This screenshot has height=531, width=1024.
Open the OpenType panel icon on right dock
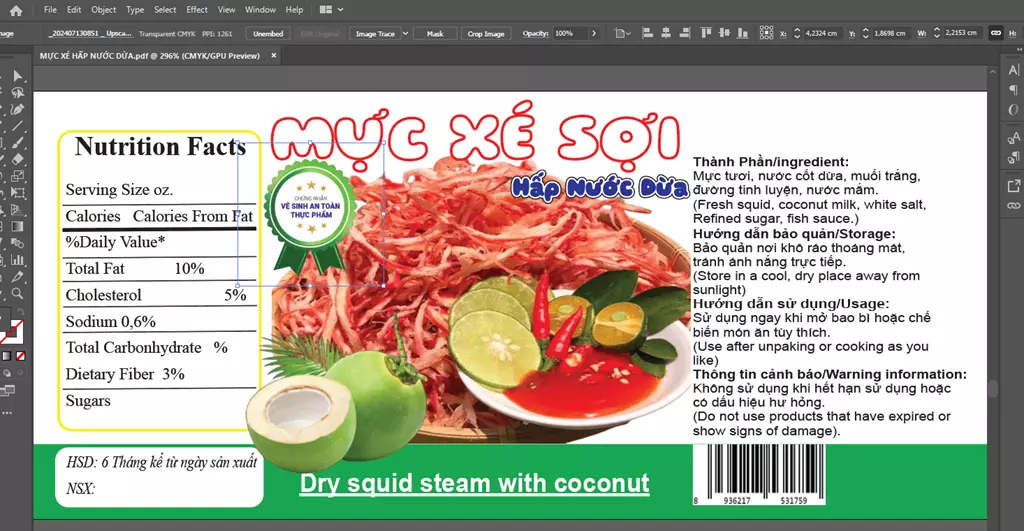pos(1014,110)
